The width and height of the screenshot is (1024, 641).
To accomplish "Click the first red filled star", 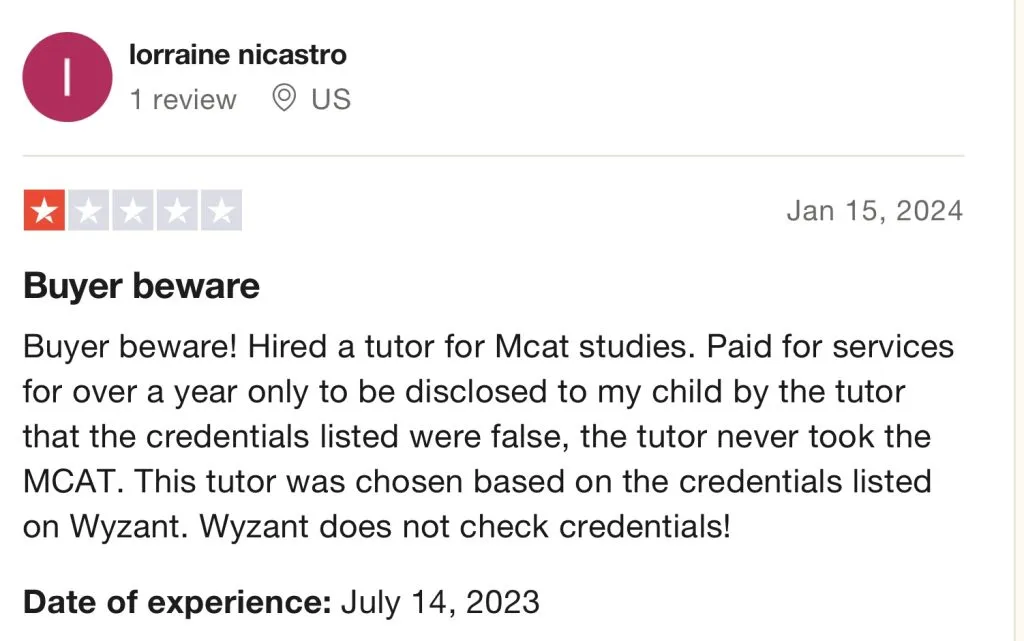I will pos(43,211).
